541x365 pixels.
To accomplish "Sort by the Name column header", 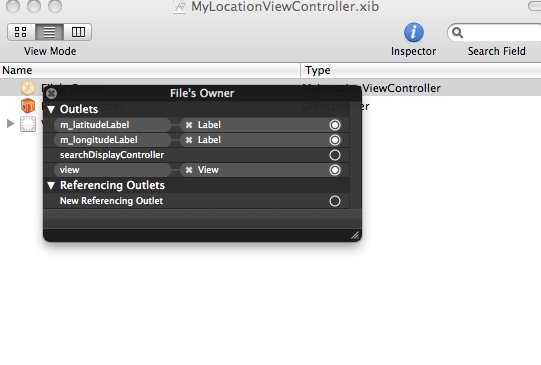I will point(150,70).
